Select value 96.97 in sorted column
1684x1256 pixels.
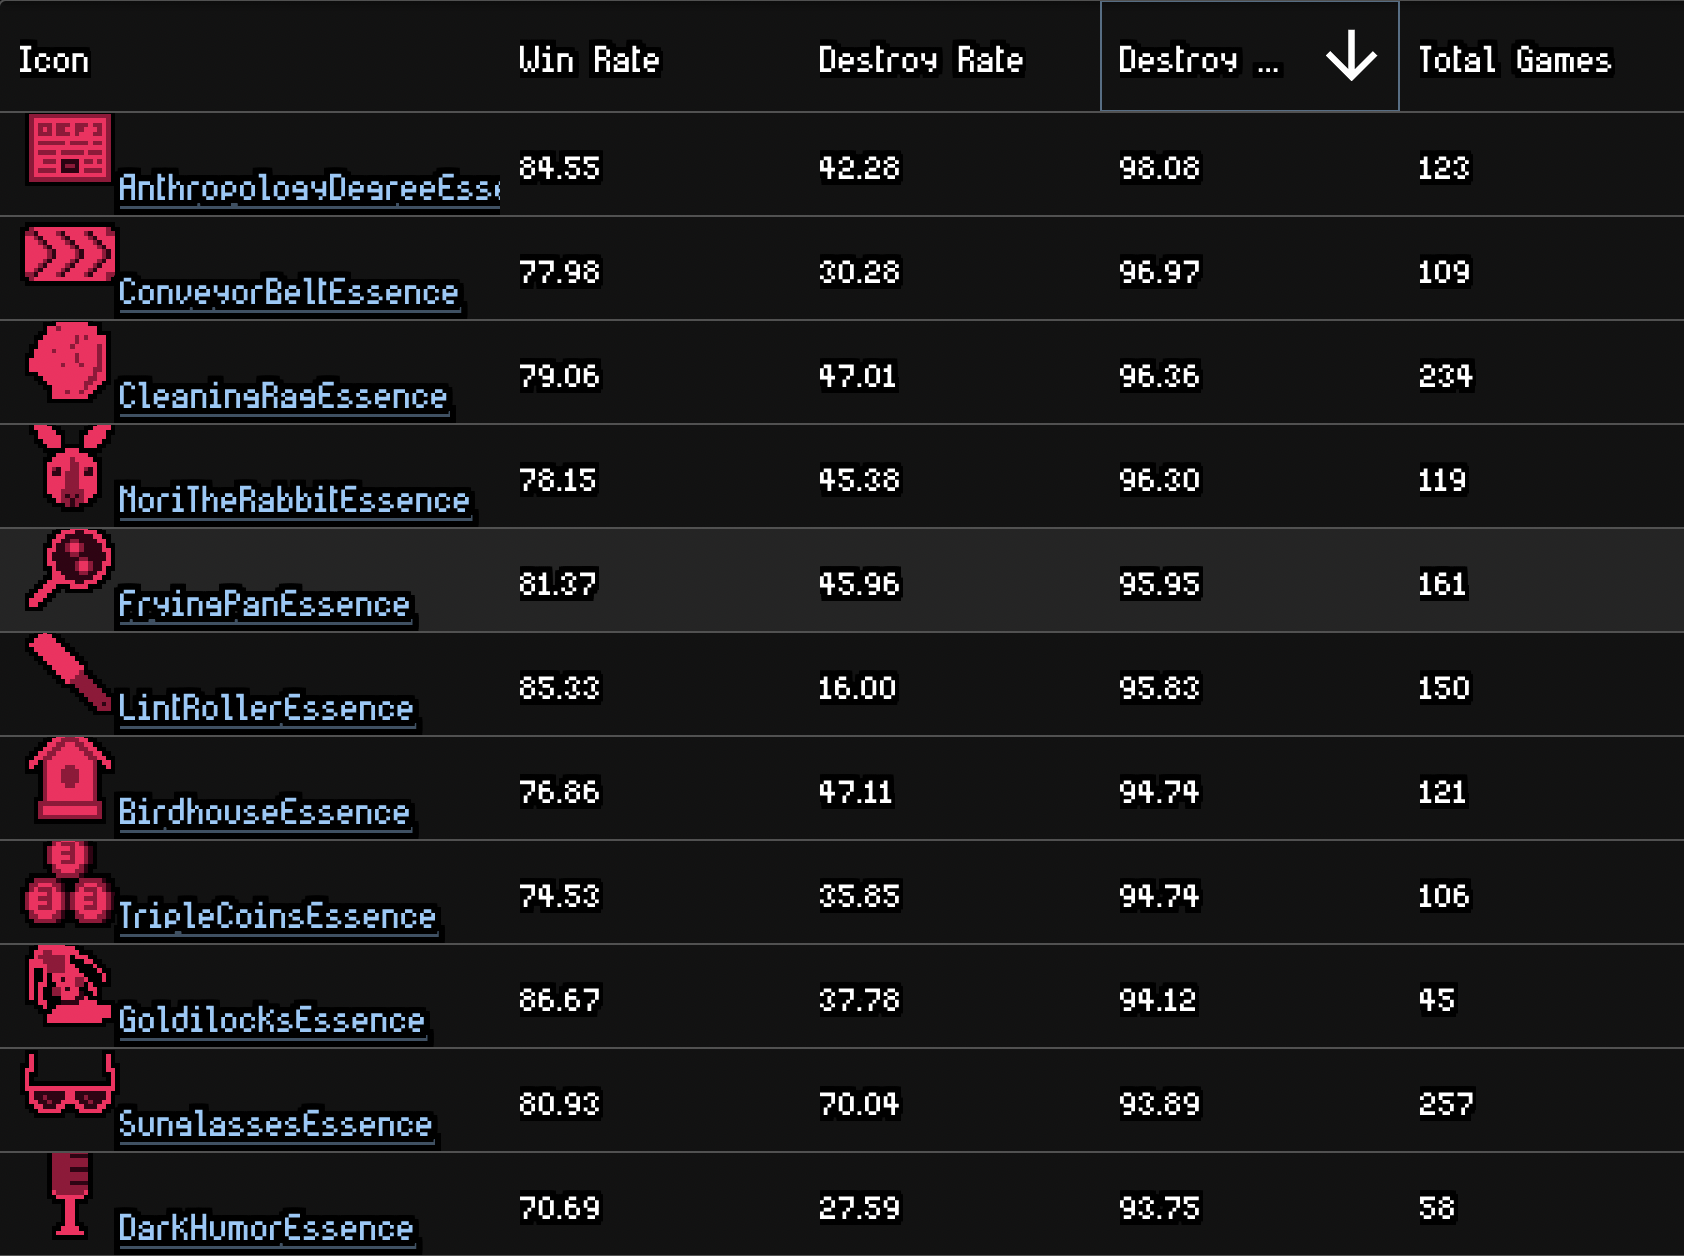tap(1159, 271)
